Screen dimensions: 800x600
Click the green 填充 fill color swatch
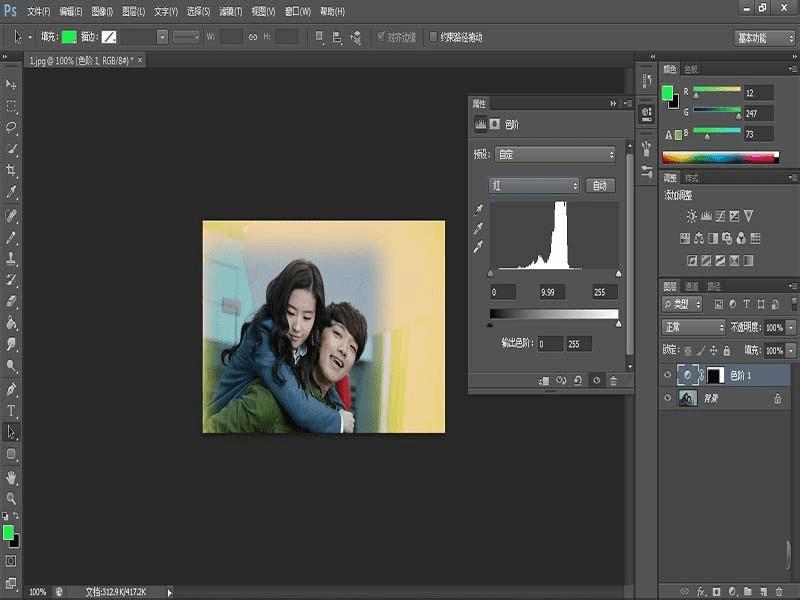[69, 37]
